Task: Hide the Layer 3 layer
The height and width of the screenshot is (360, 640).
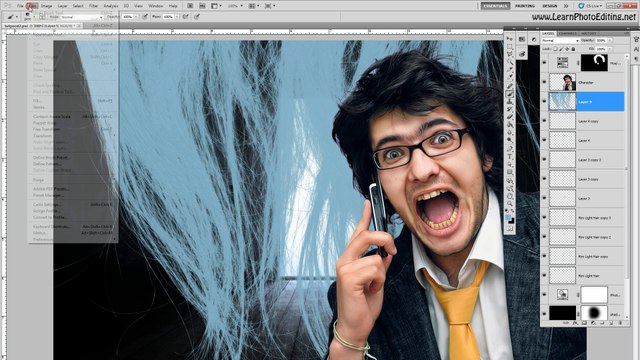Action: (544, 198)
